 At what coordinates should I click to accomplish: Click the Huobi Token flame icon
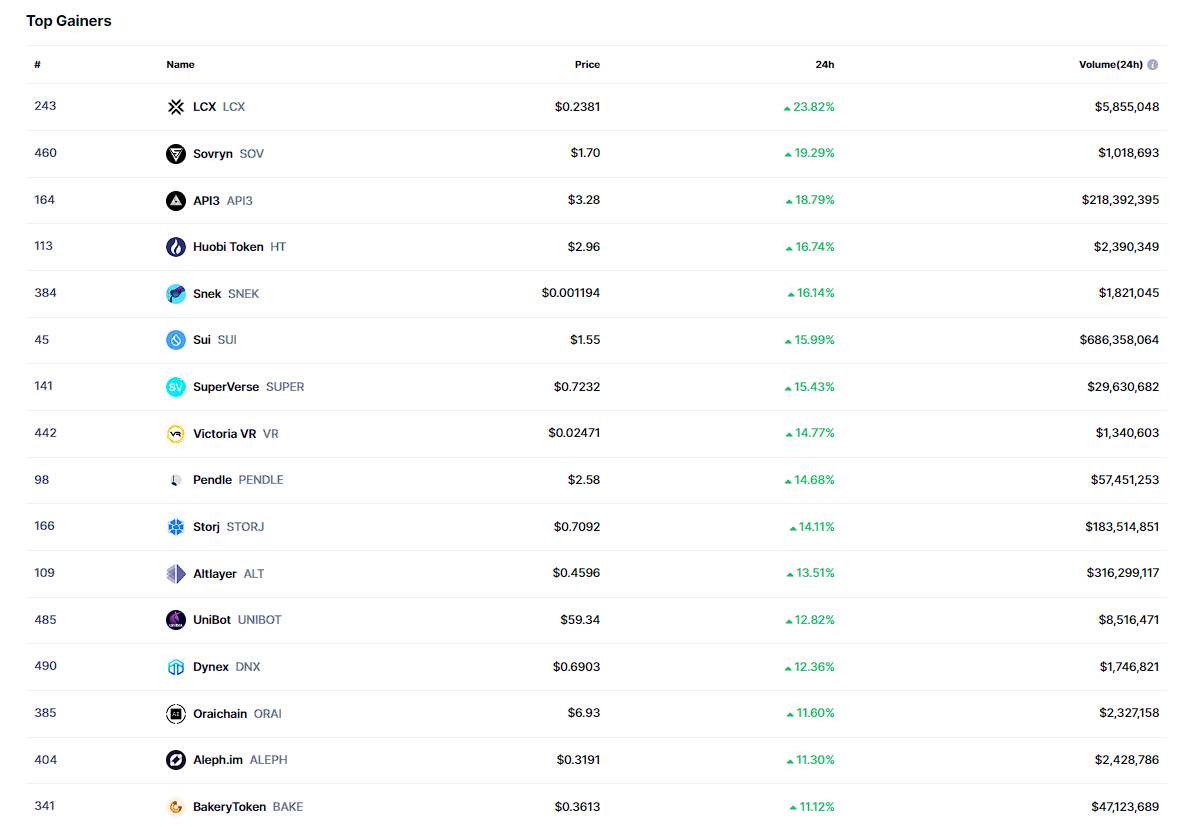(x=176, y=247)
